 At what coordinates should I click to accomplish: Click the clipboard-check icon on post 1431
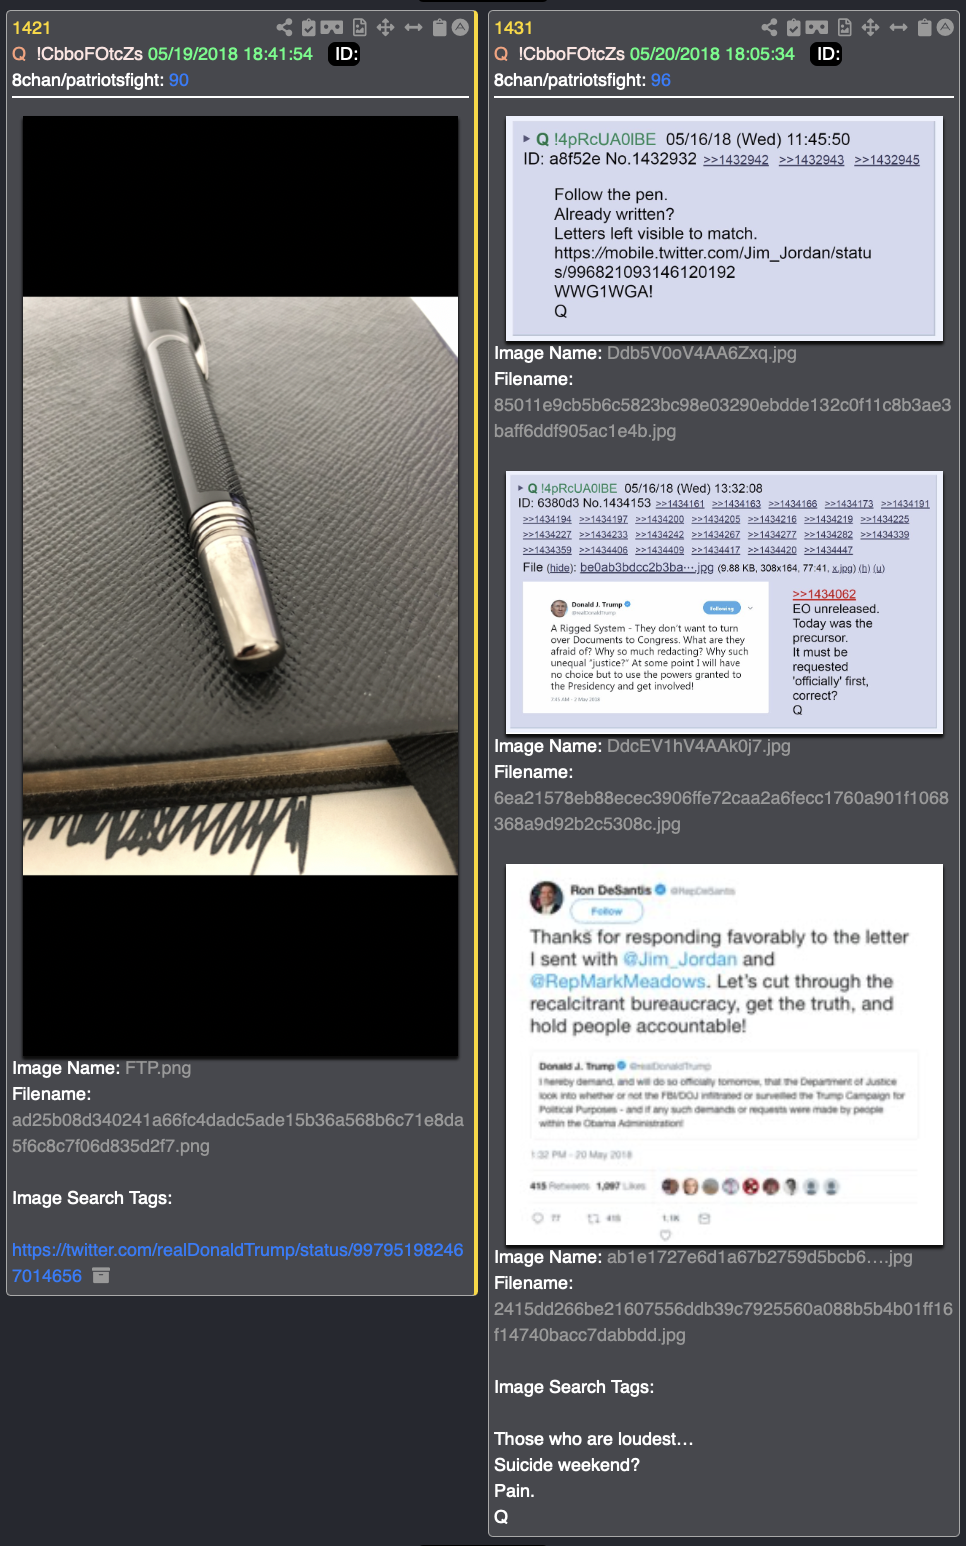tap(794, 28)
